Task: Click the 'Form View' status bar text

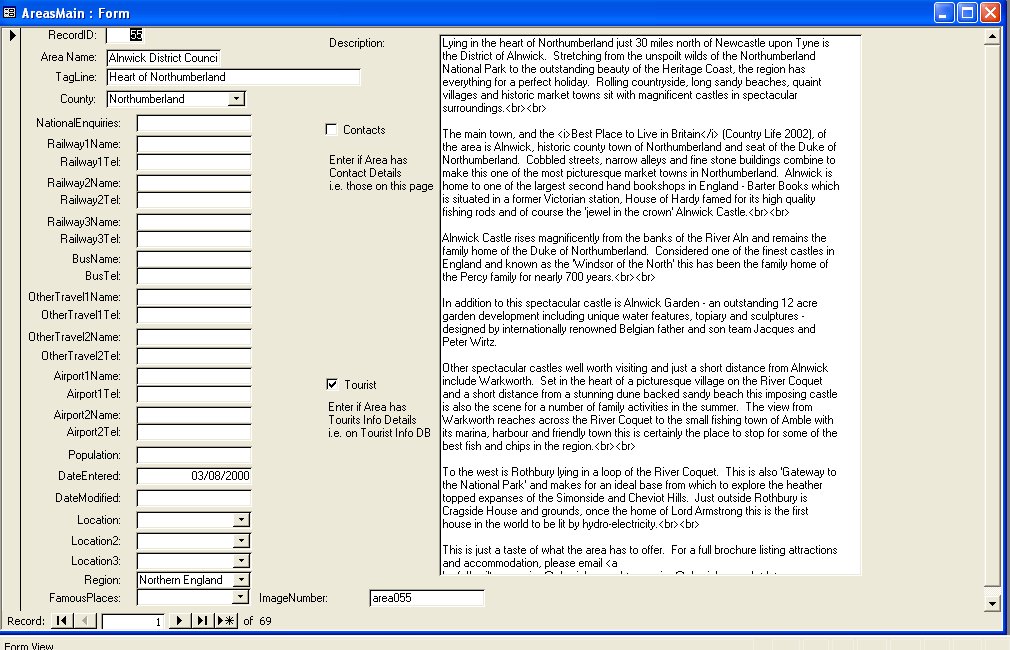Action: [x=29, y=645]
